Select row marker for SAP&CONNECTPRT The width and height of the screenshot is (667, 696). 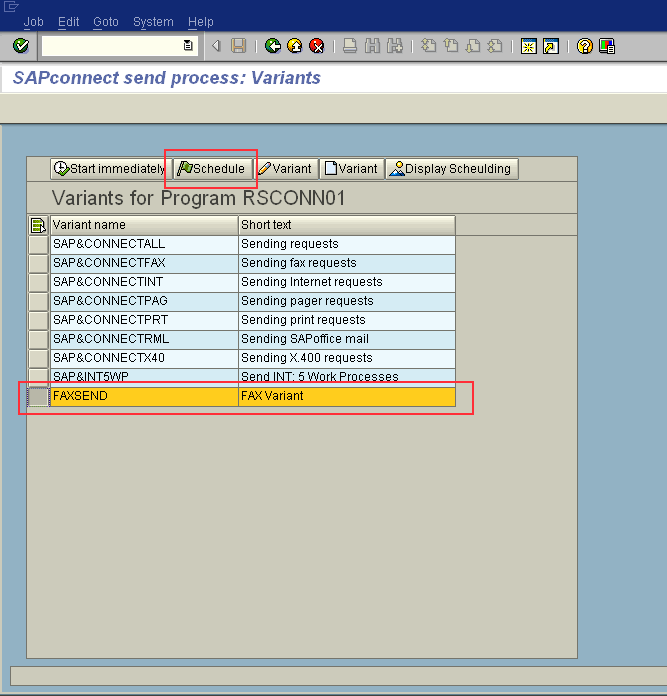pyautogui.click(x=39, y=321)
